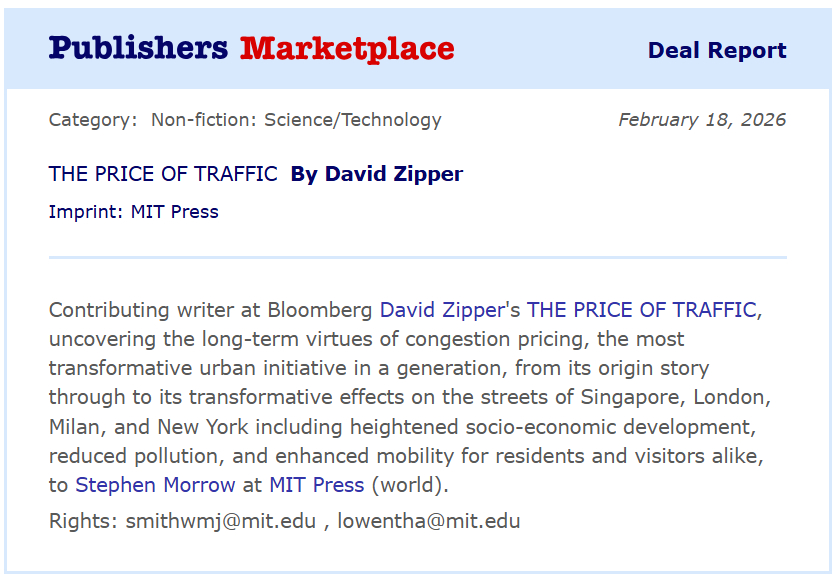This screenshot has width=833, height=575.
Task: Click the smithwmj@mit.edu rights email
Action: click(x=220, y=521)
